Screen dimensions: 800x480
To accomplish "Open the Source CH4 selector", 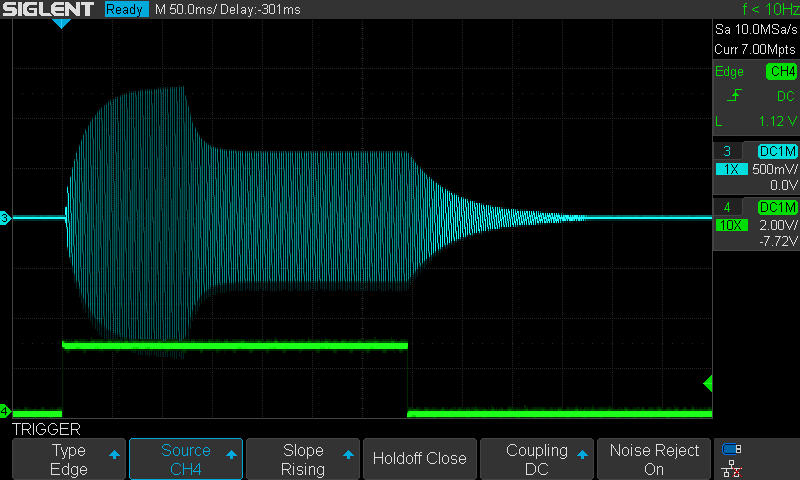I will 186,459.
